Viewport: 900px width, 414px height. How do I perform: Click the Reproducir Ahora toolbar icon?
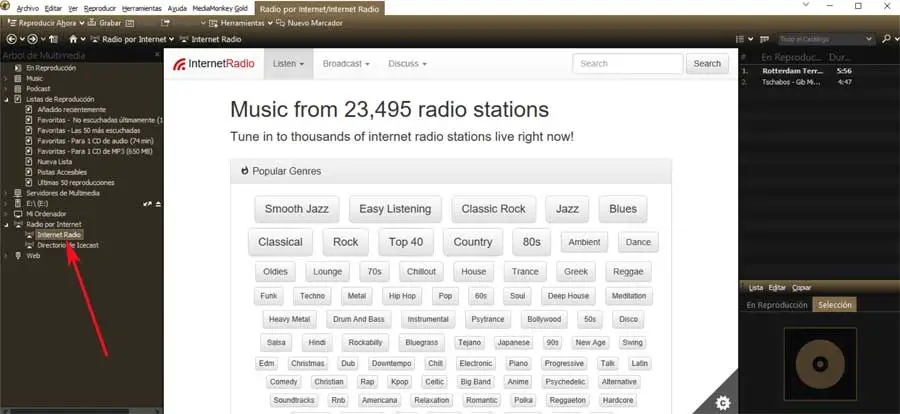click(11, 23)
